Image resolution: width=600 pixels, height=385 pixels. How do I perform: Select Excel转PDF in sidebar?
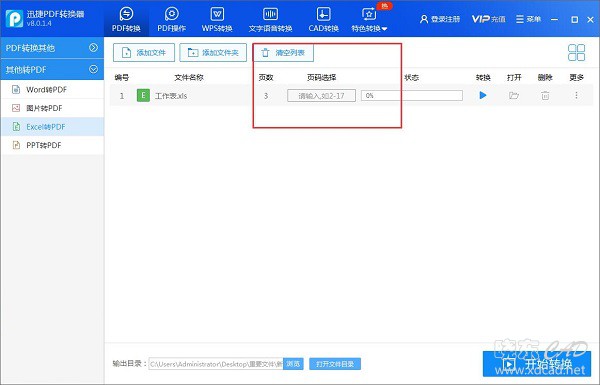click(x=52, y=127)
